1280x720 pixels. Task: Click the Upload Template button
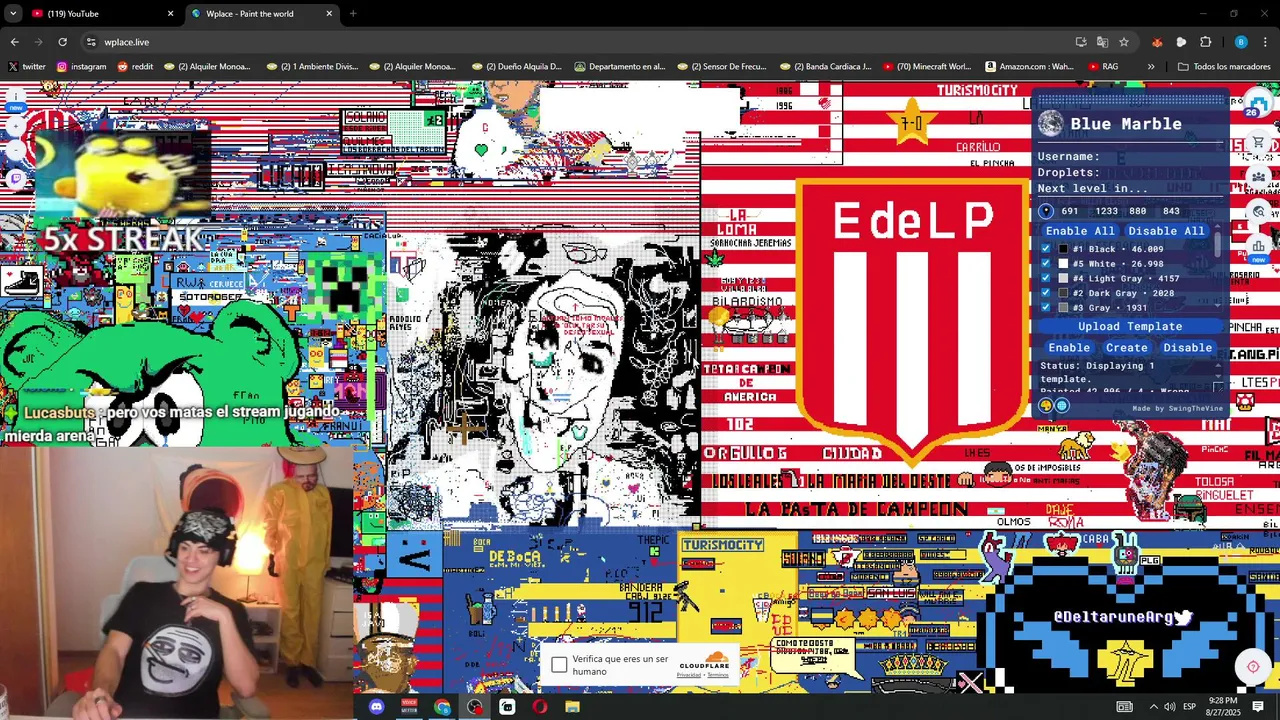click(1130, 327)
